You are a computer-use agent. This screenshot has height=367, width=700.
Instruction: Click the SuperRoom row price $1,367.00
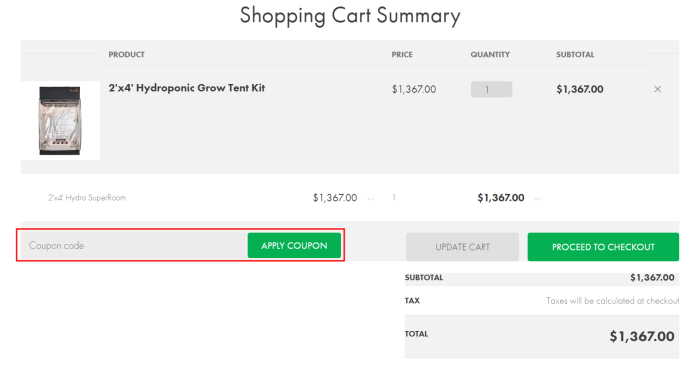[335, 198]
